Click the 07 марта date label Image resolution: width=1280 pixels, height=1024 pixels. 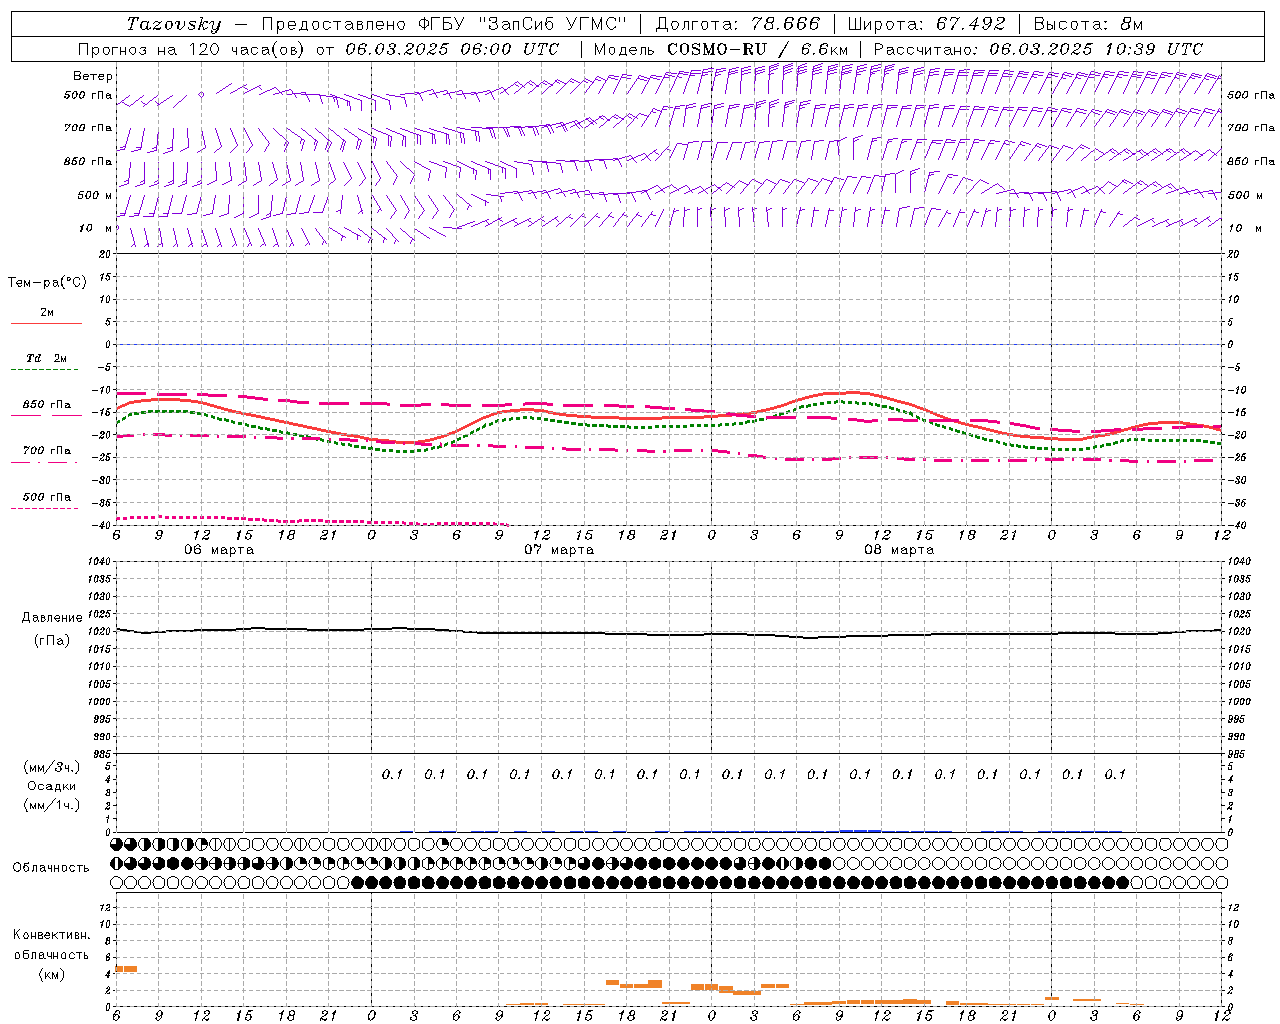click(559, 550)
